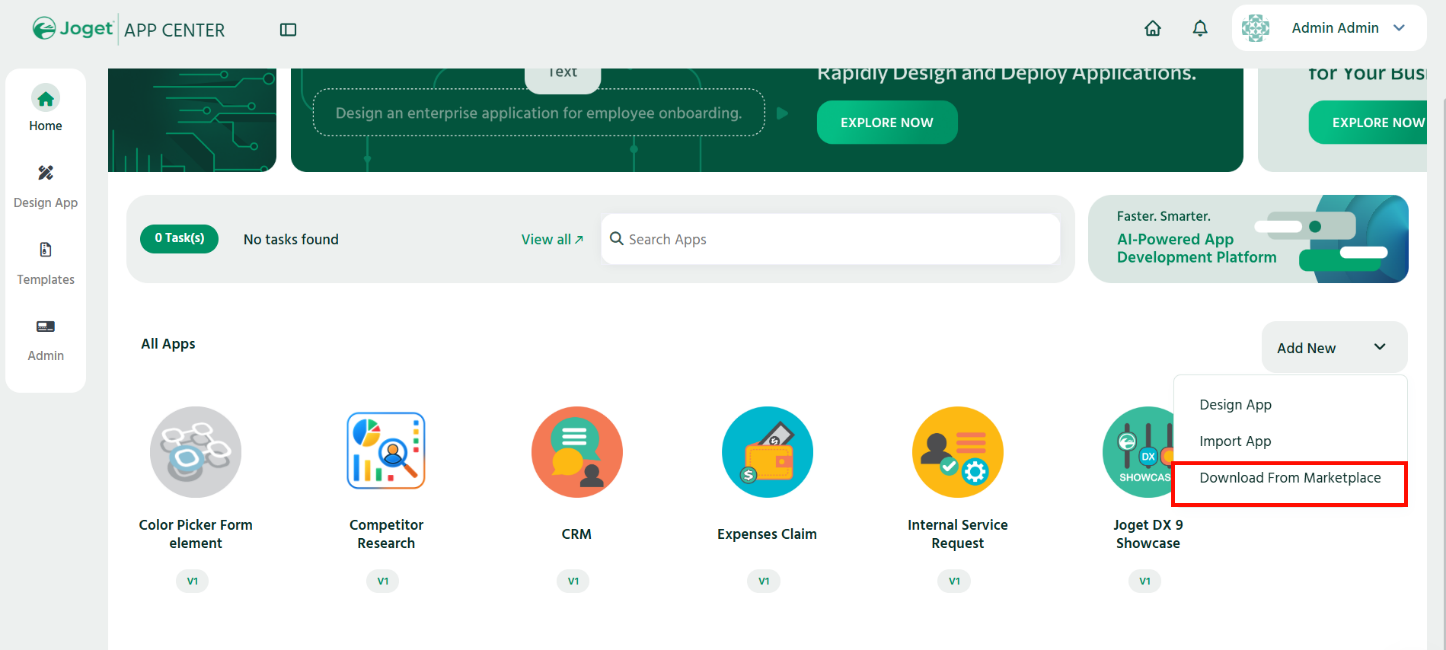Click the Search Apps input field
The height and width of the screenshot is (650, 1446).
830,239
